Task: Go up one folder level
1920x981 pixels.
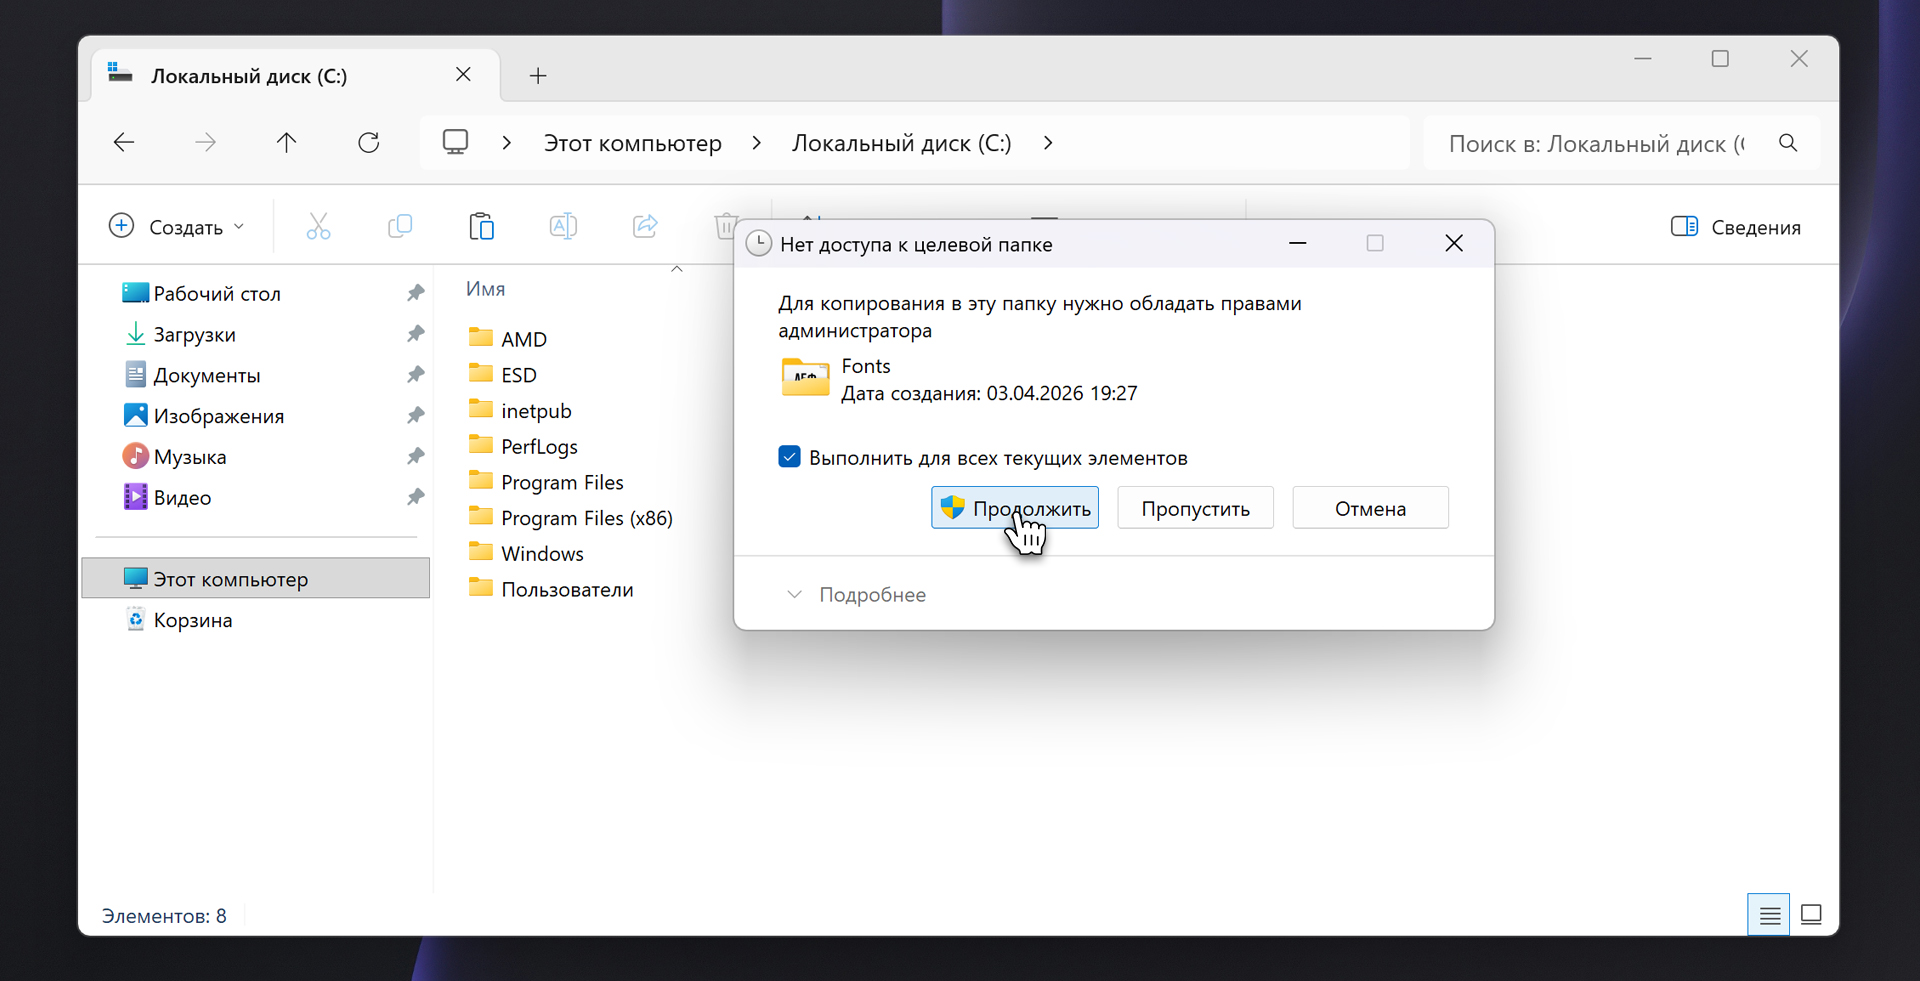Action: coord(287,143)
